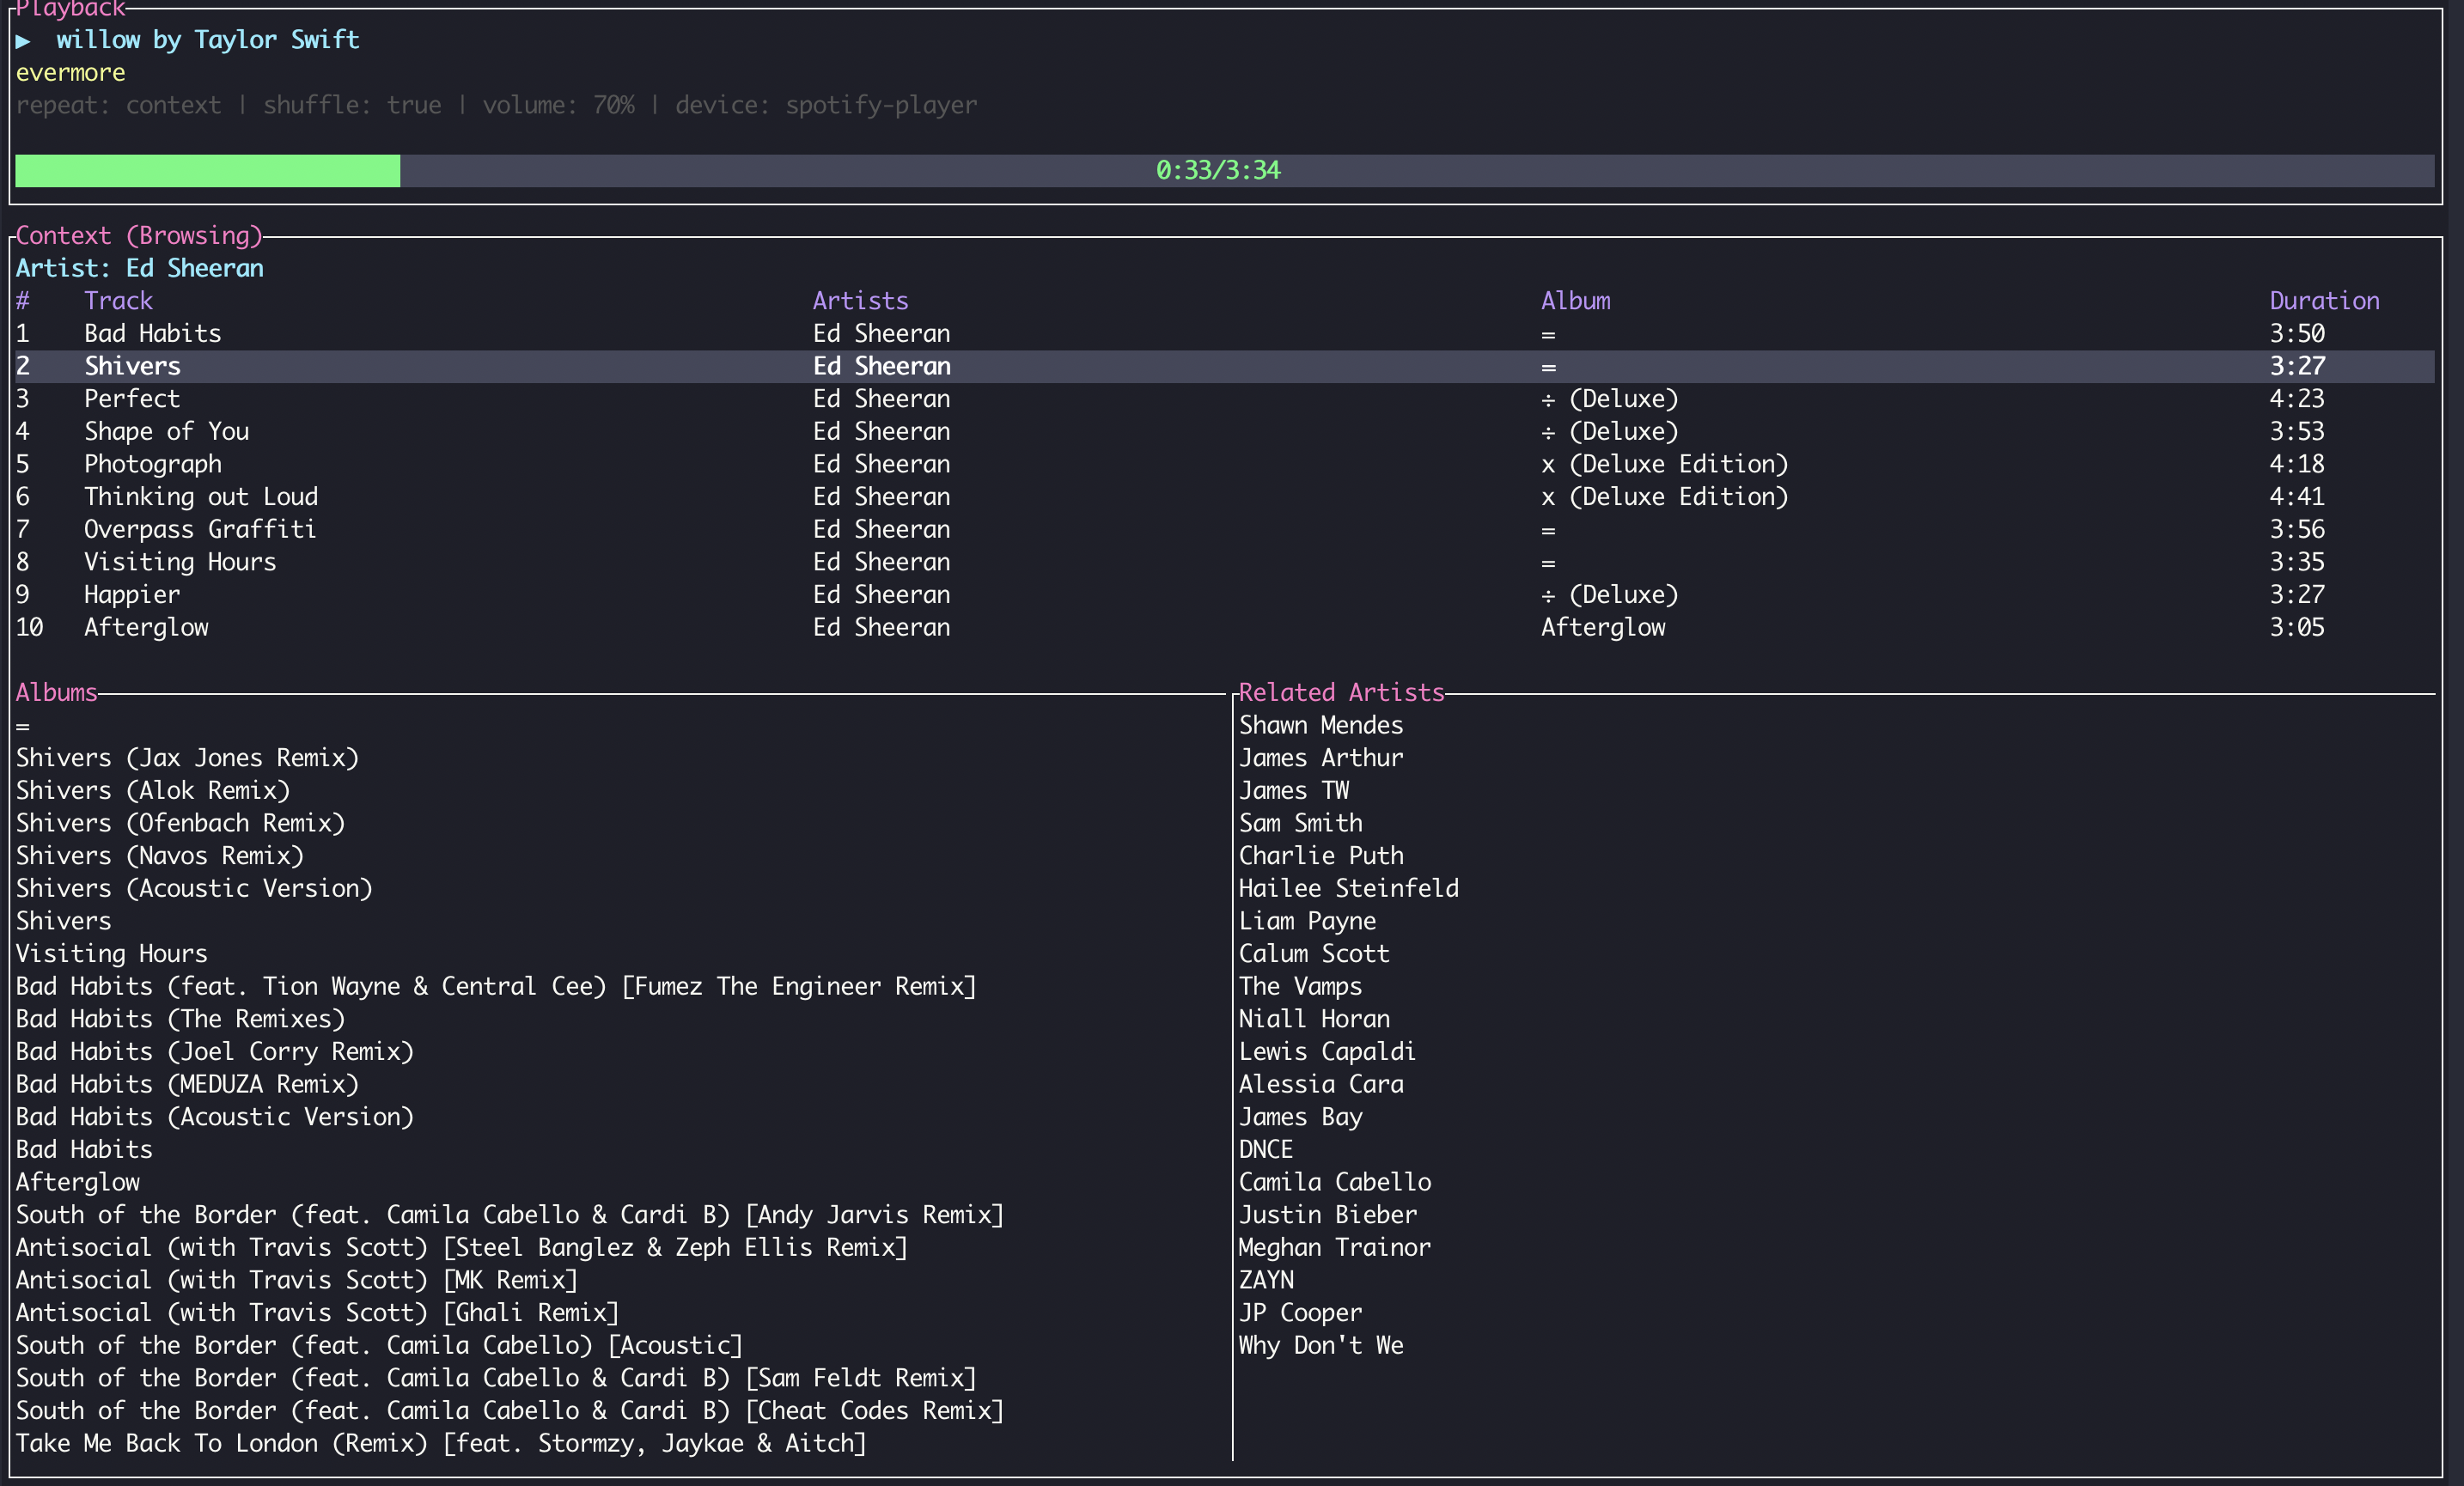This screenshot has height=1486, width=2464.
Task: Click the 0:33/3:34 time readout
Action: (1218, 170)
